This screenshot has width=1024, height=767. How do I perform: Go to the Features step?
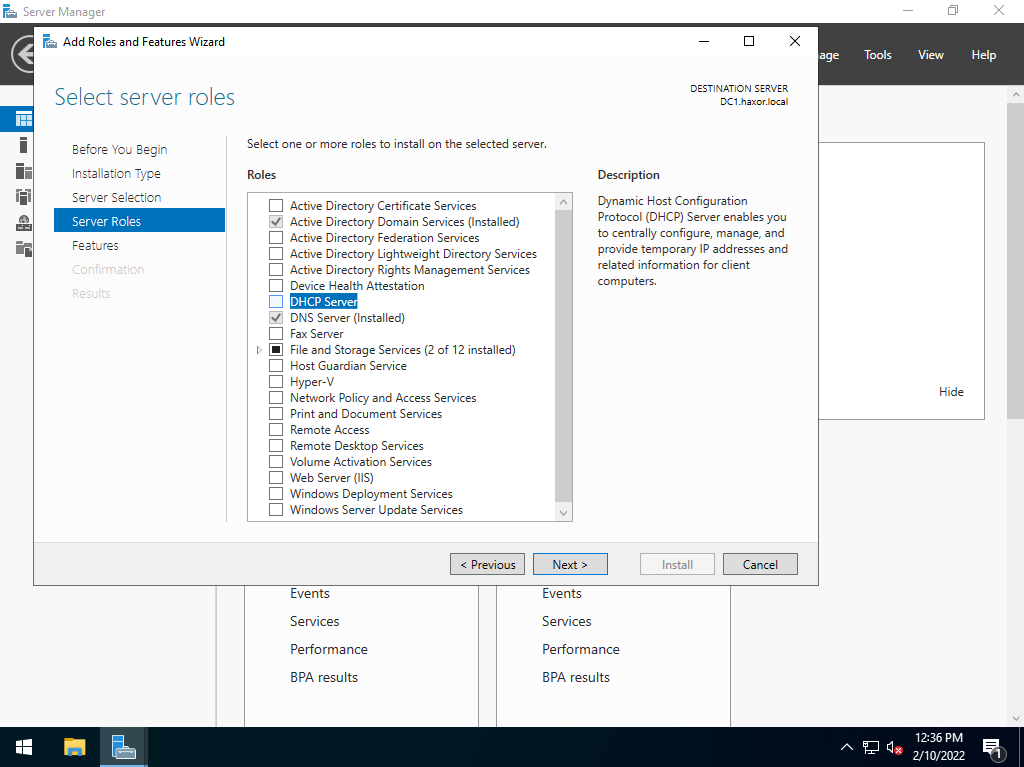tap(95, 246)
